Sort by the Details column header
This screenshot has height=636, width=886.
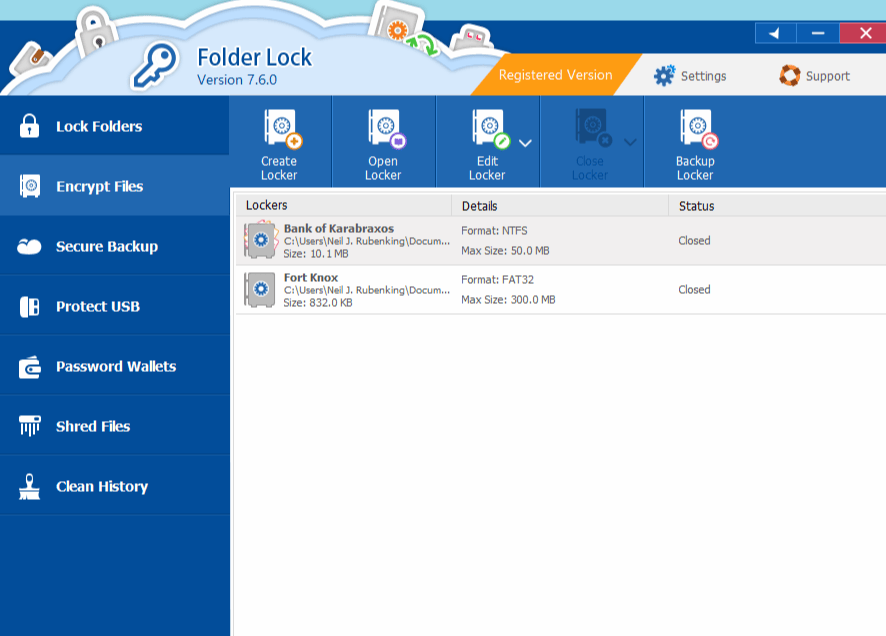coord(561,206)
